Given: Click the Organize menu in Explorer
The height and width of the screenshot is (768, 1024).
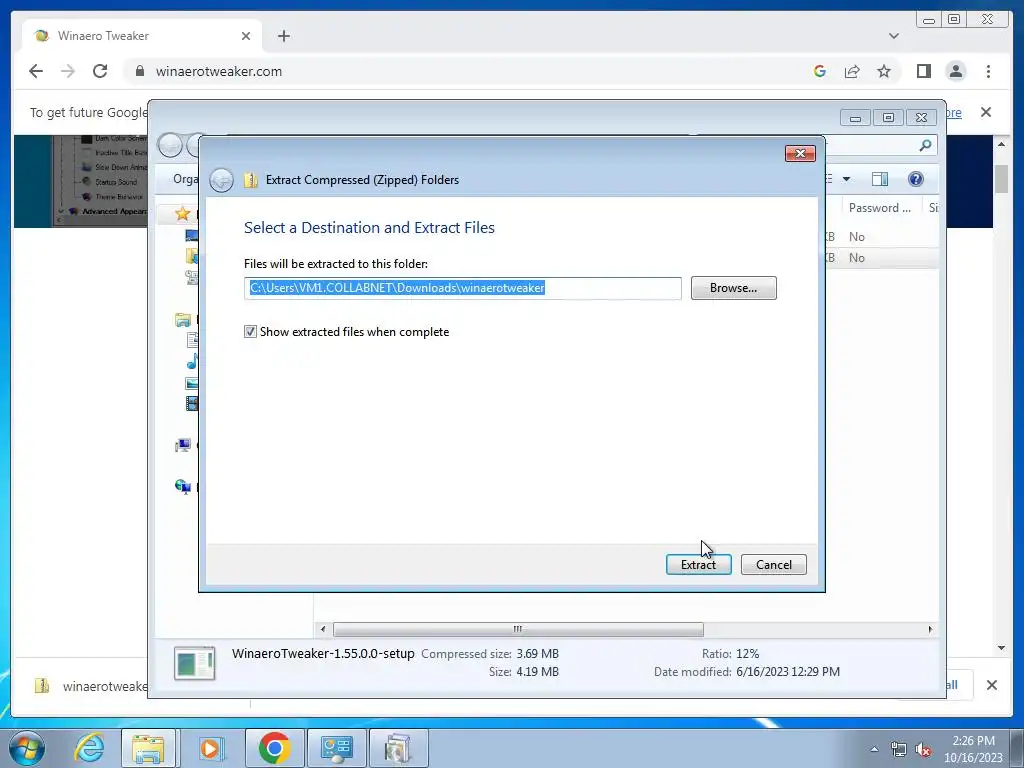Looking at the screenshot, I should point(185,179).
